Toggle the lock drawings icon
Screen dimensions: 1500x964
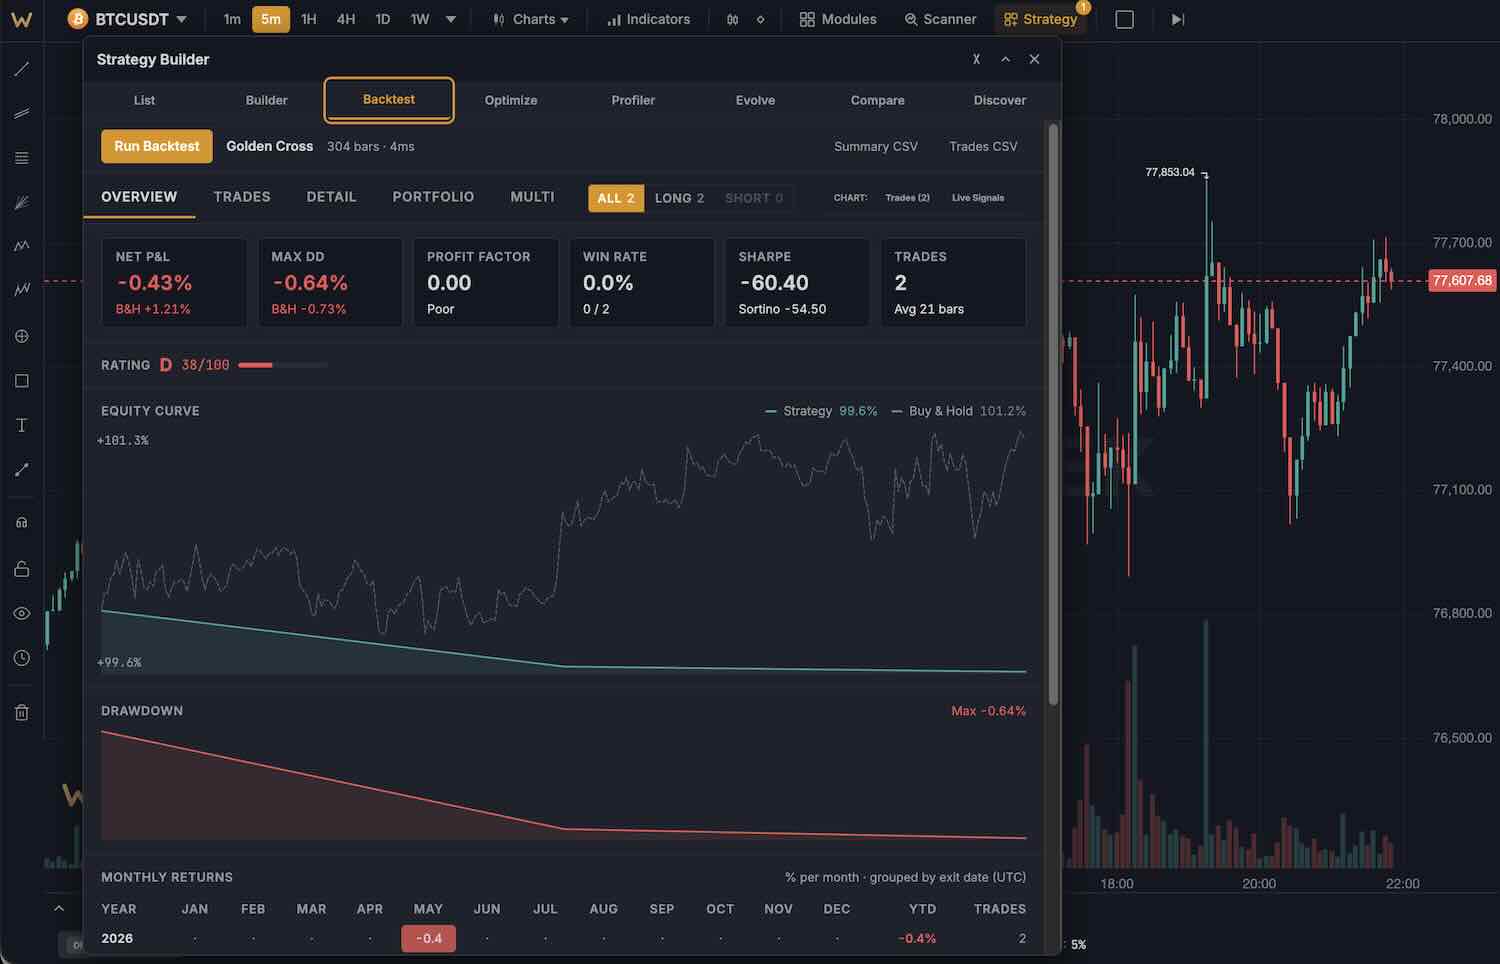pos(21,569)
